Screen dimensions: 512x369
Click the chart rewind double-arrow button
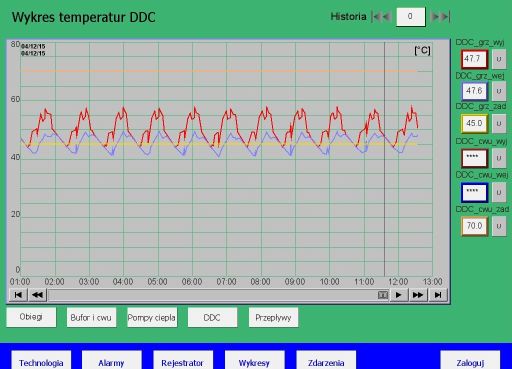pos(37,295)
